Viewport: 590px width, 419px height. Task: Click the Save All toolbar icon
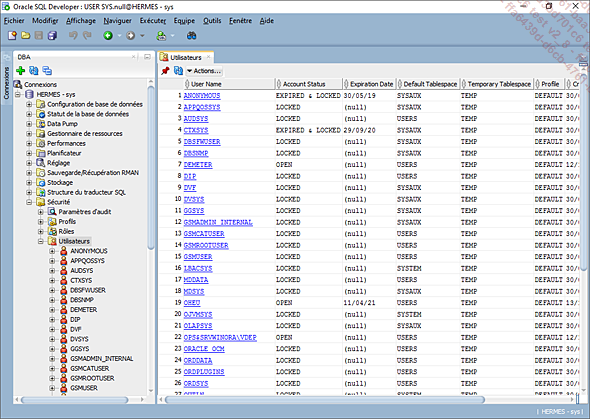point(52,35)
